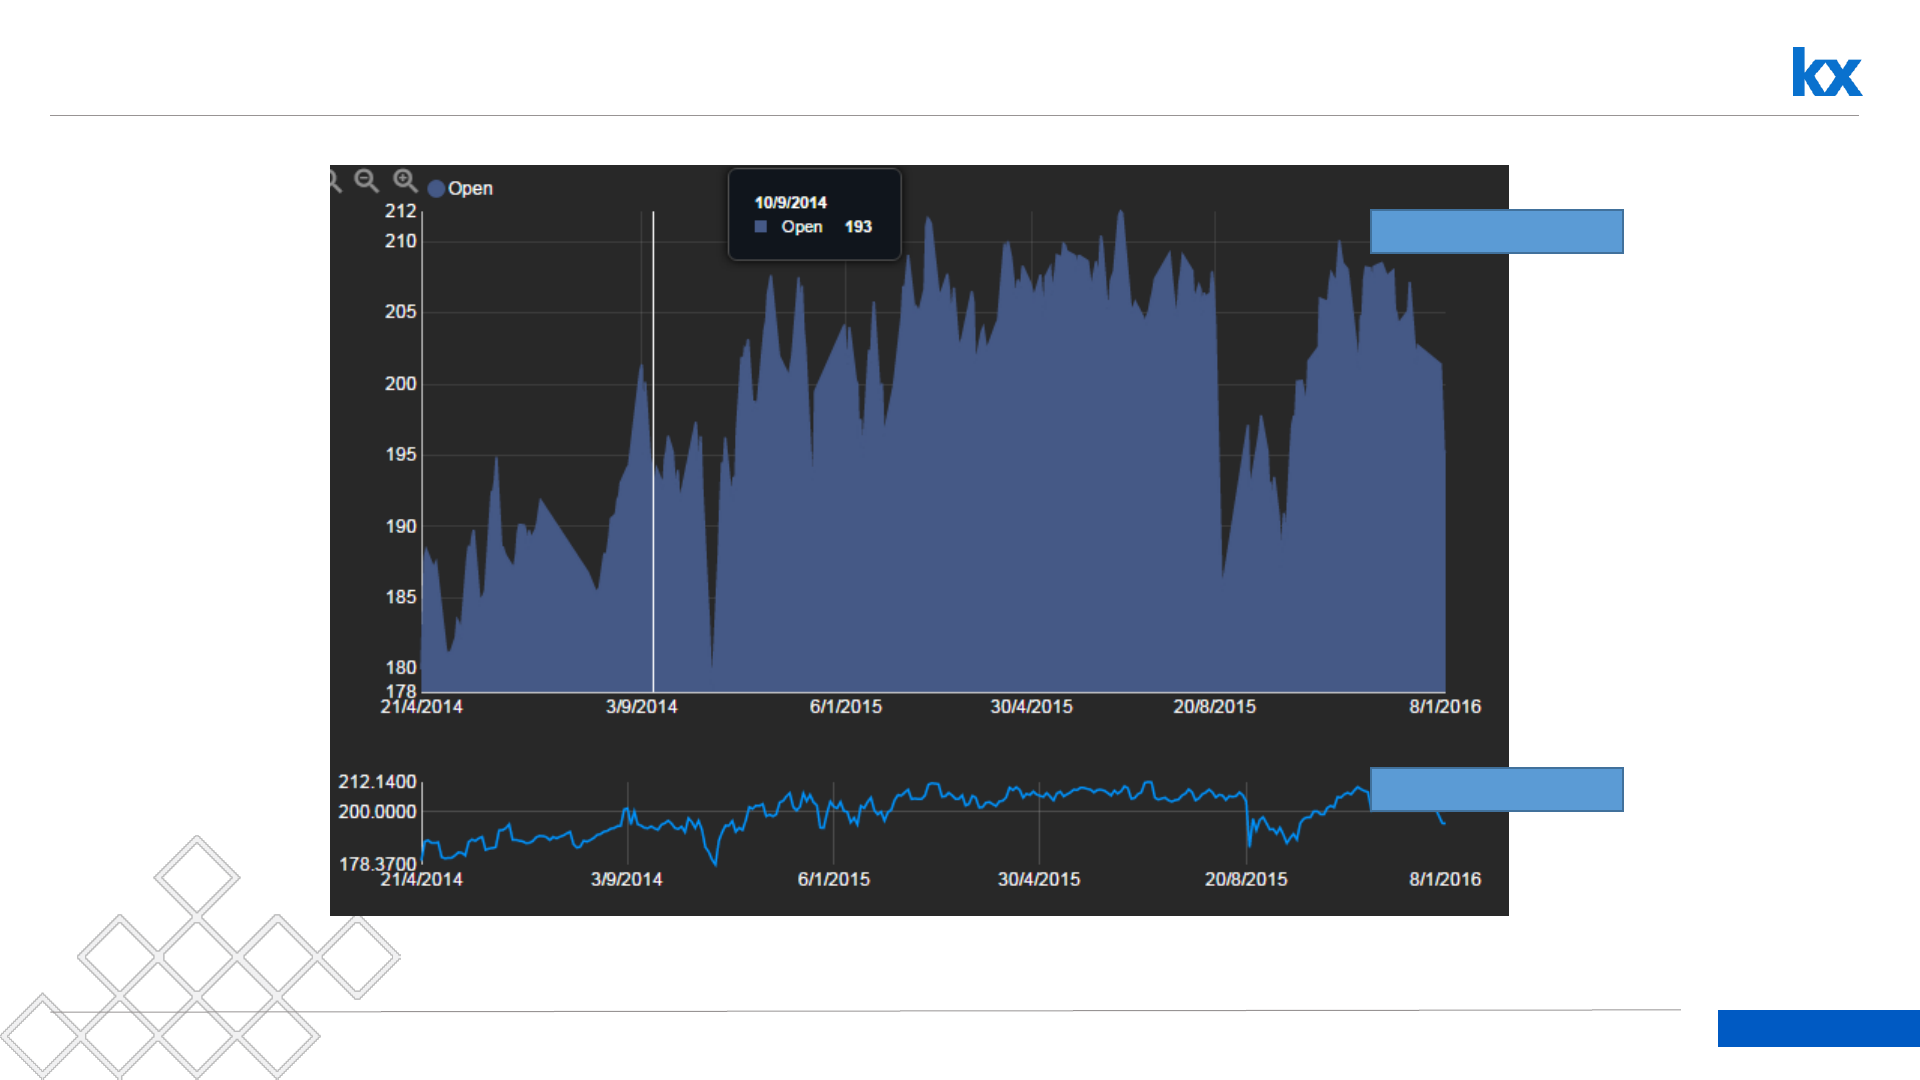Viewport: 1920px width, 1080px height.
Task: Click the partially visible reset zoom magnifier
Action: (x=335, y=181)
